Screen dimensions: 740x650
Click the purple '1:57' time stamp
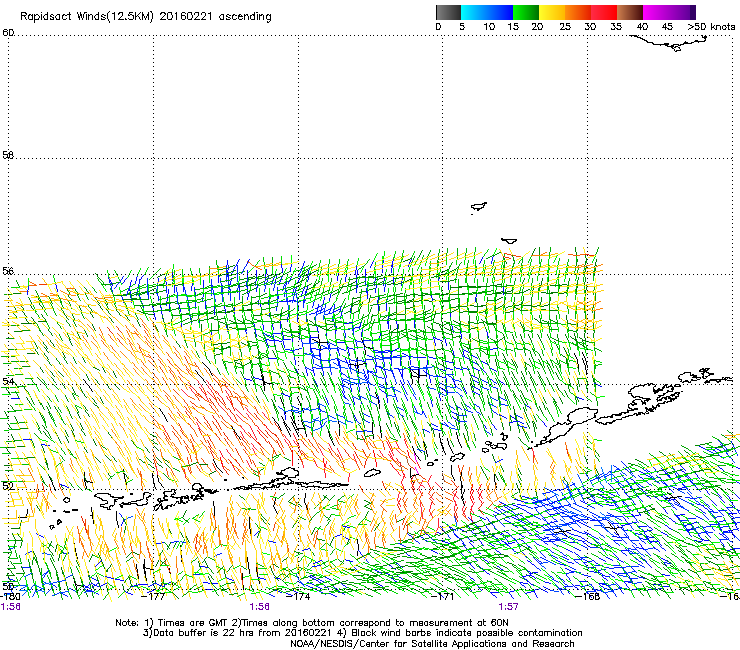pyautogui.click(x=508, y=607)
